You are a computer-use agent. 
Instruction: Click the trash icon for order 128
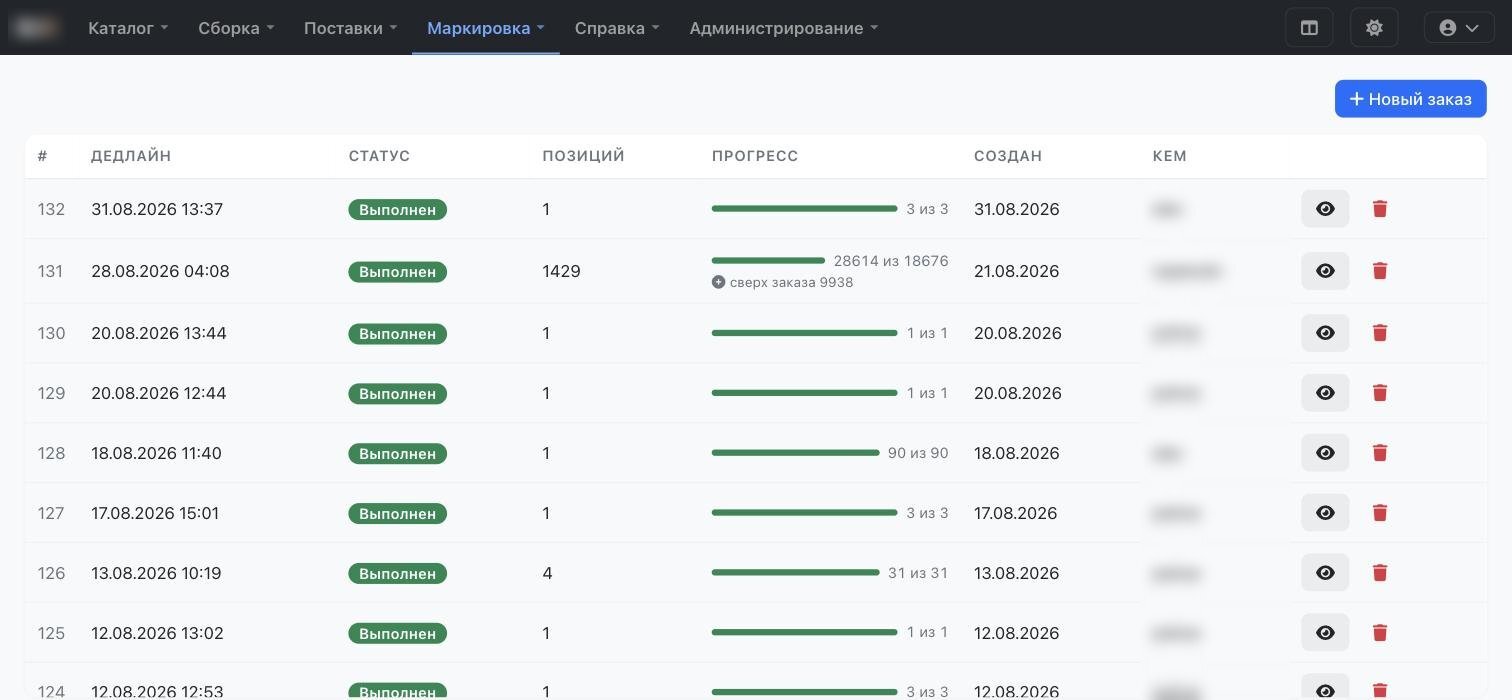[x=1380, y=453]
